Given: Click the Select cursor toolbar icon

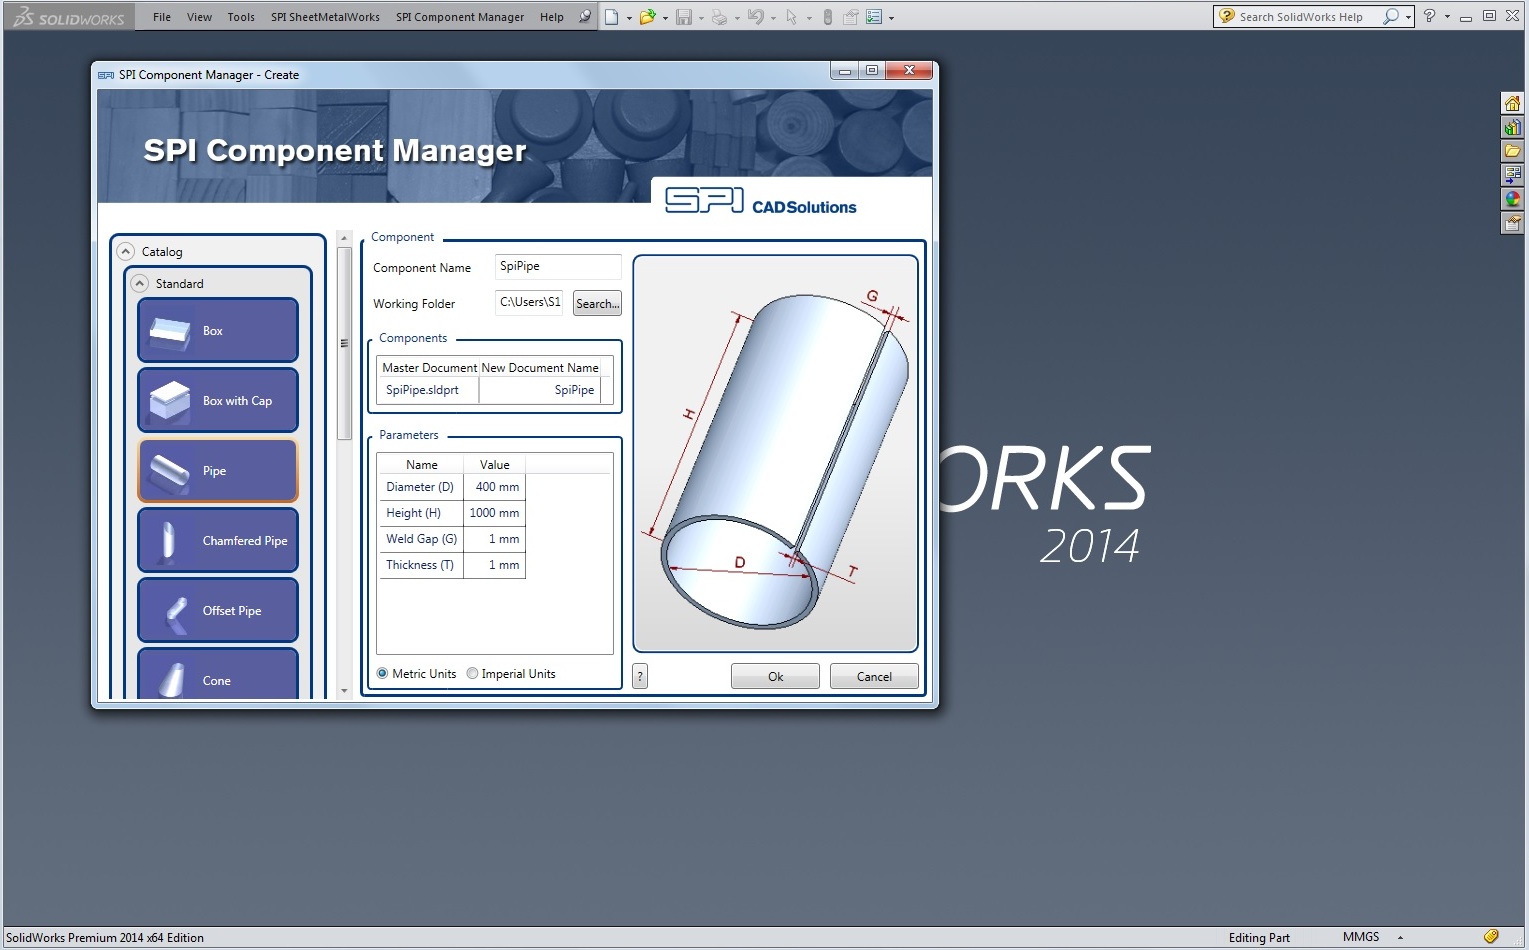Looking at the screenshot, I should click(x=792, y=17).
